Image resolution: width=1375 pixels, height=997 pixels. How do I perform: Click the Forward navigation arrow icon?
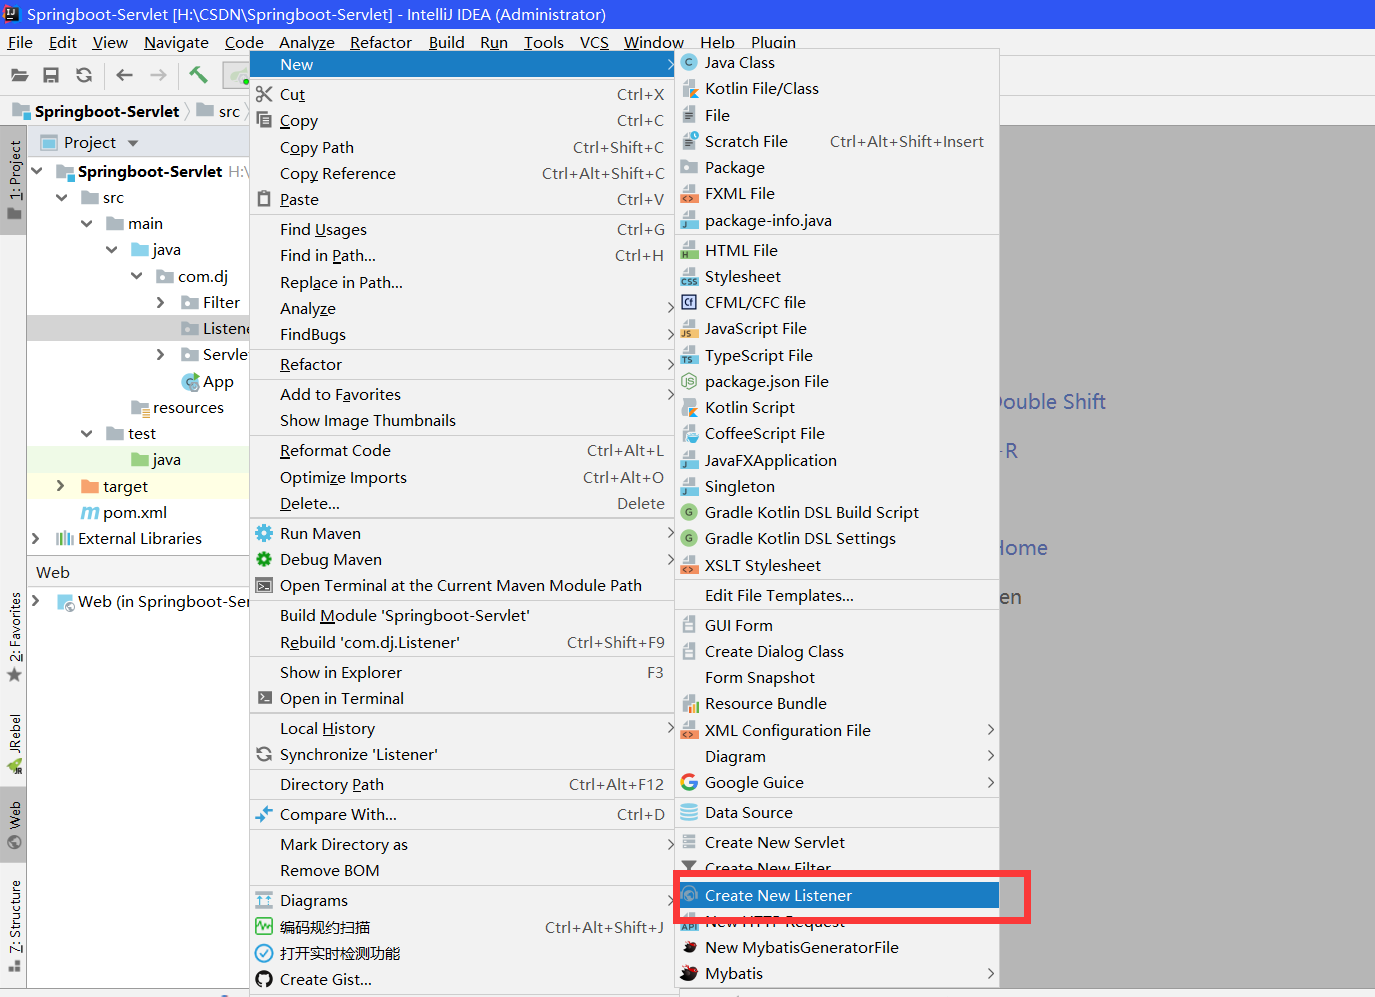click(158, 75)
